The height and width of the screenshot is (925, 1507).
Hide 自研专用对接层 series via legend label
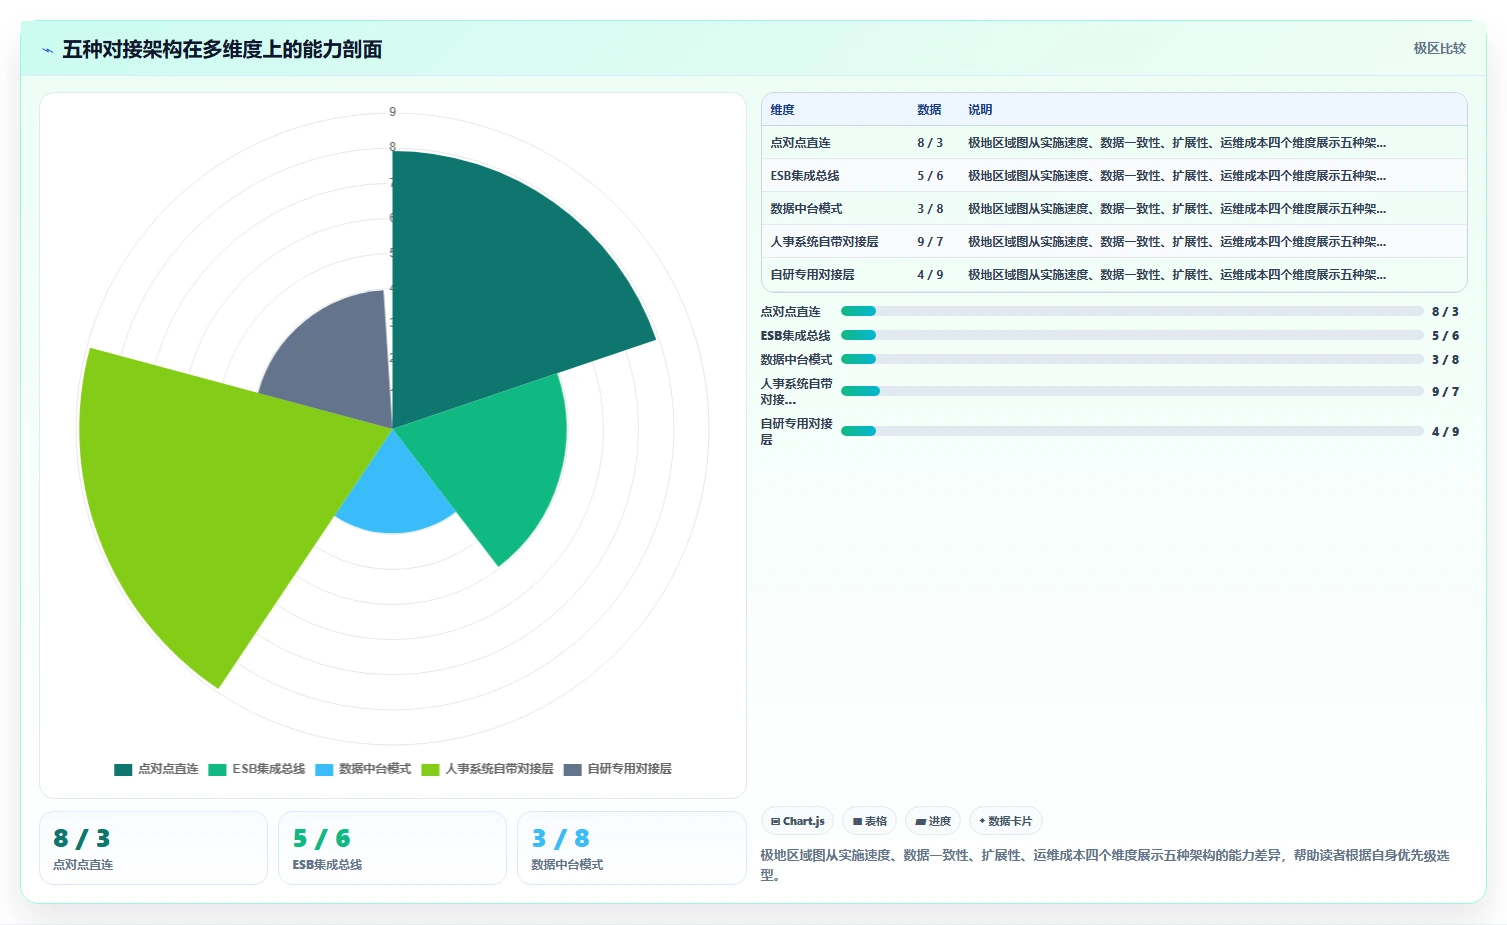(x=629, y=769)
